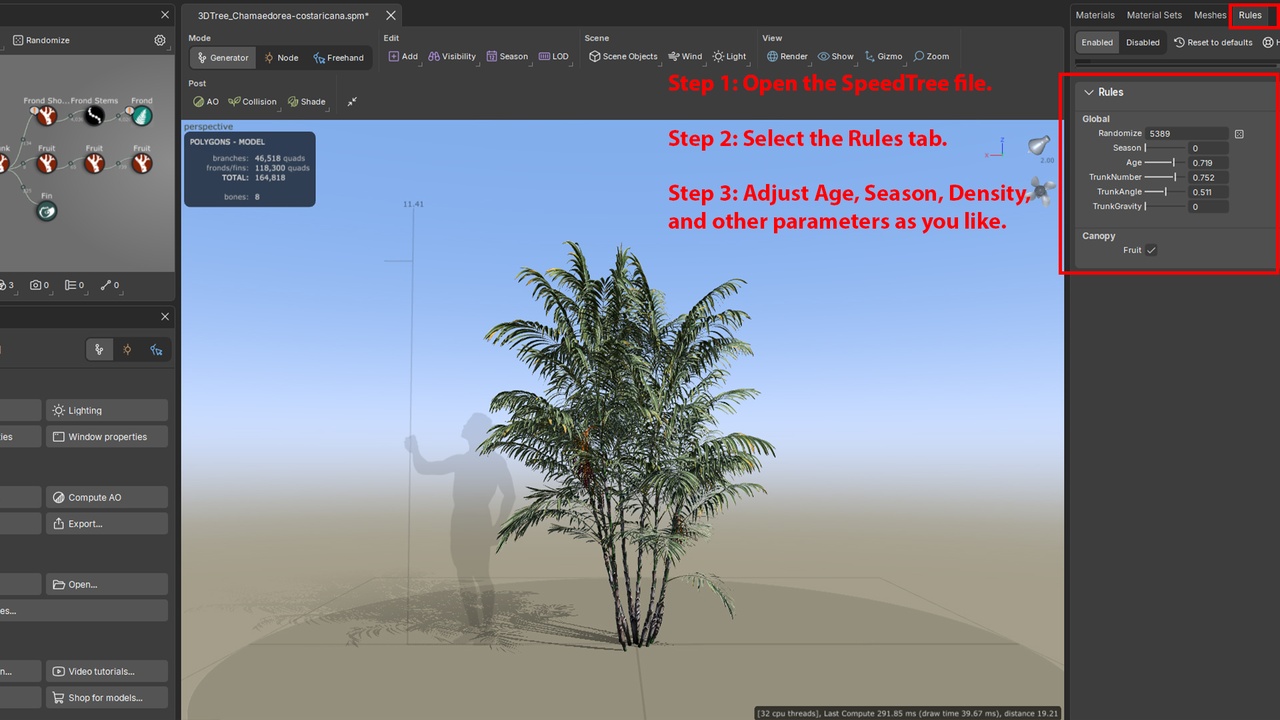This screenshot has height=720, width=1280.
Task: Activate Freehand mode in the toolbar
Action: coord(339,57)
